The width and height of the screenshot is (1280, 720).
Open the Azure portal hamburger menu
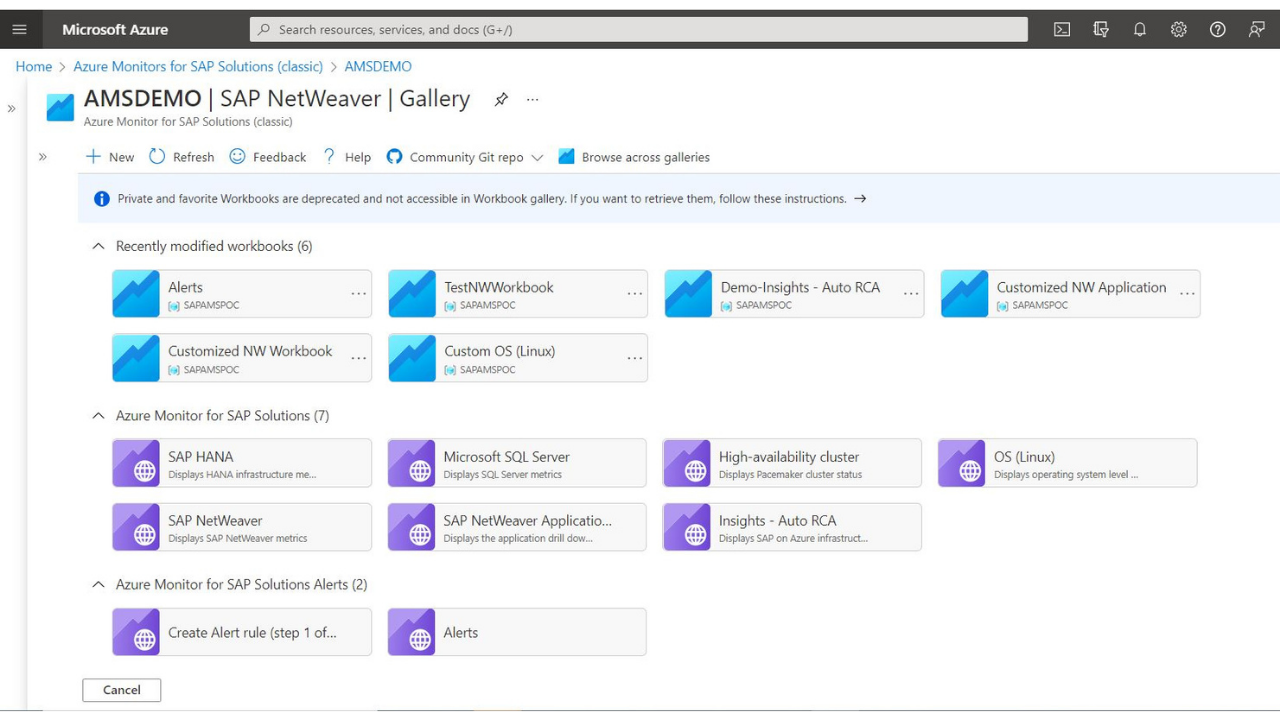(x=19, y=30)
